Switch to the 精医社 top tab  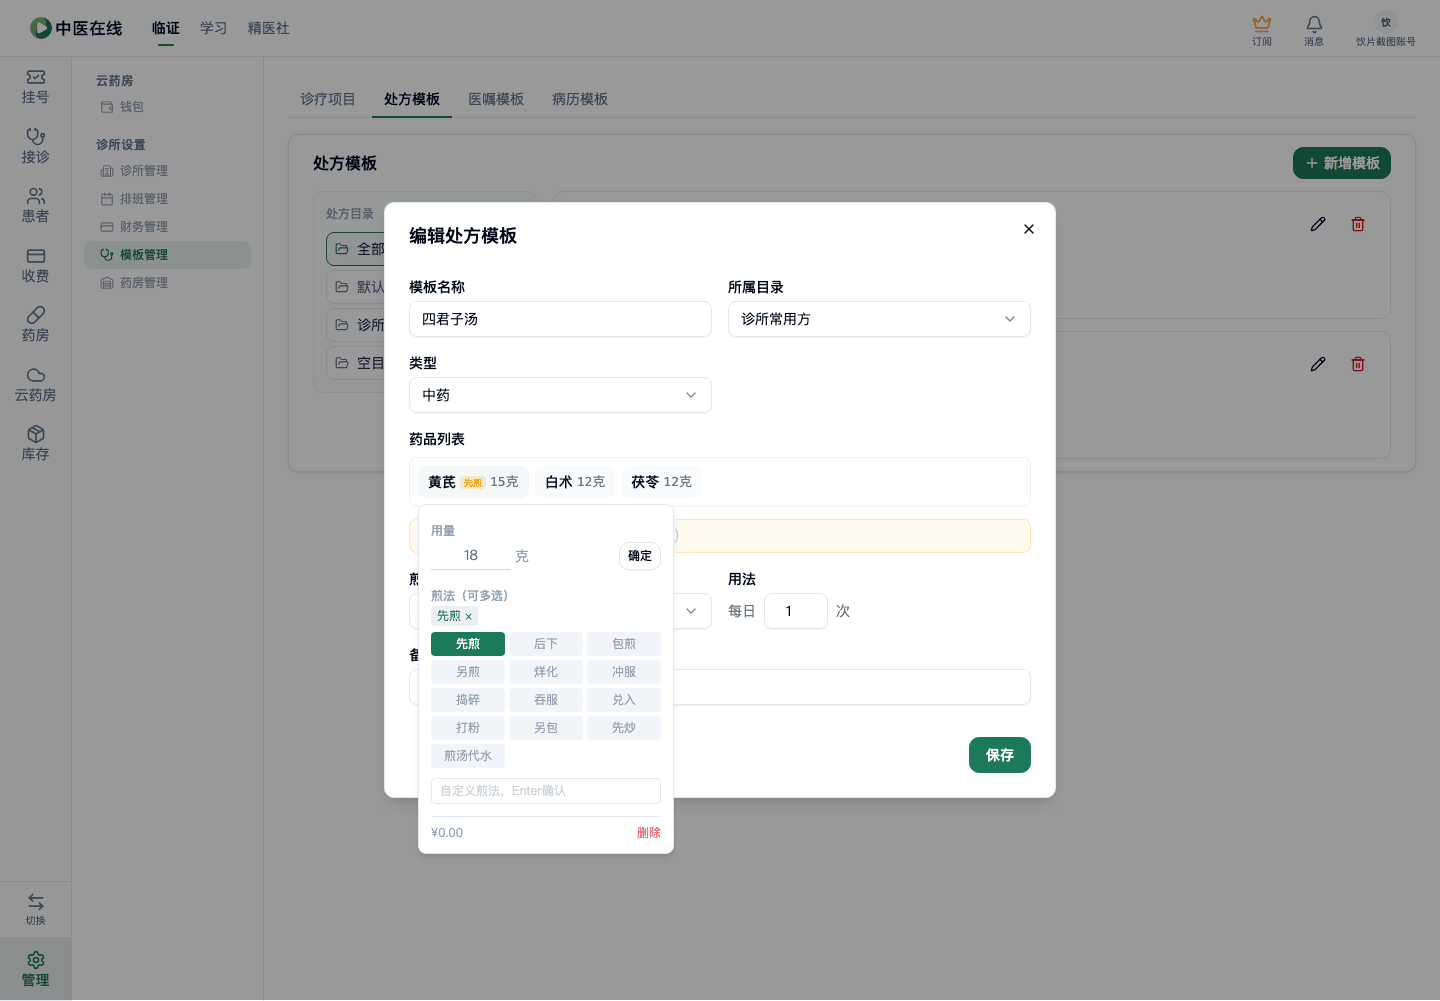tap(269, 28)
